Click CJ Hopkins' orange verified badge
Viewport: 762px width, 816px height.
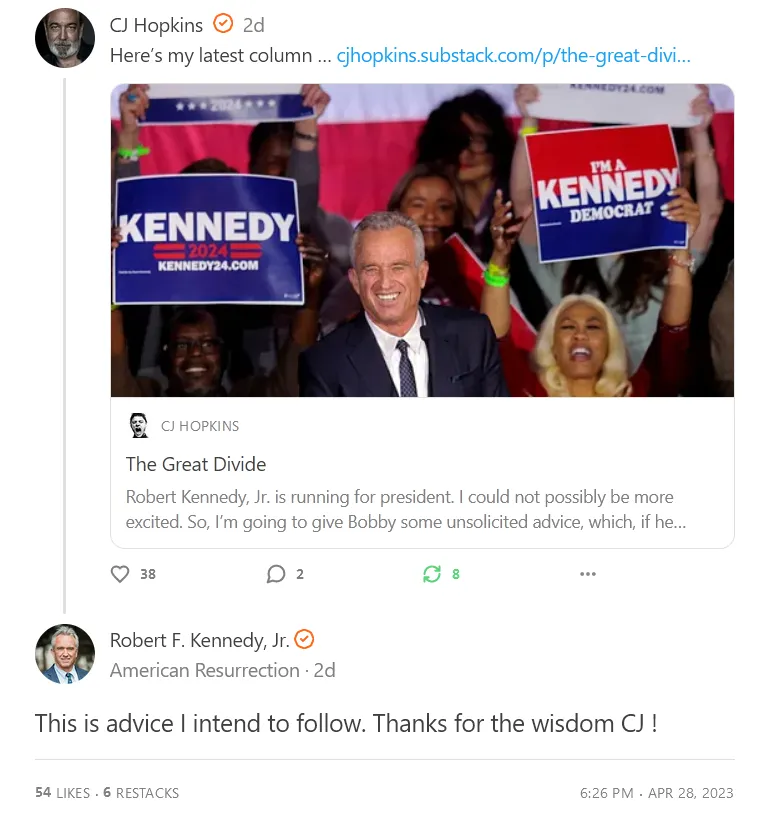point(224,24)
